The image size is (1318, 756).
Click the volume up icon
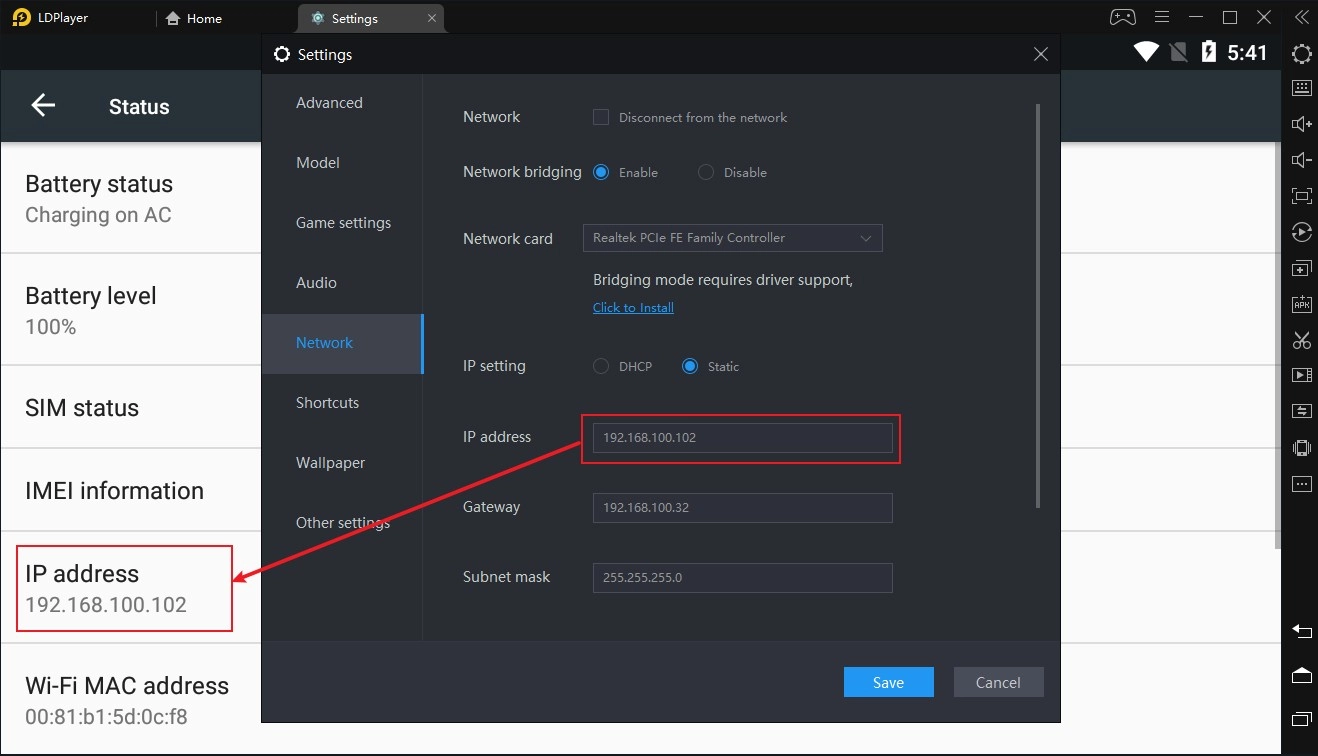(1301, 124)
